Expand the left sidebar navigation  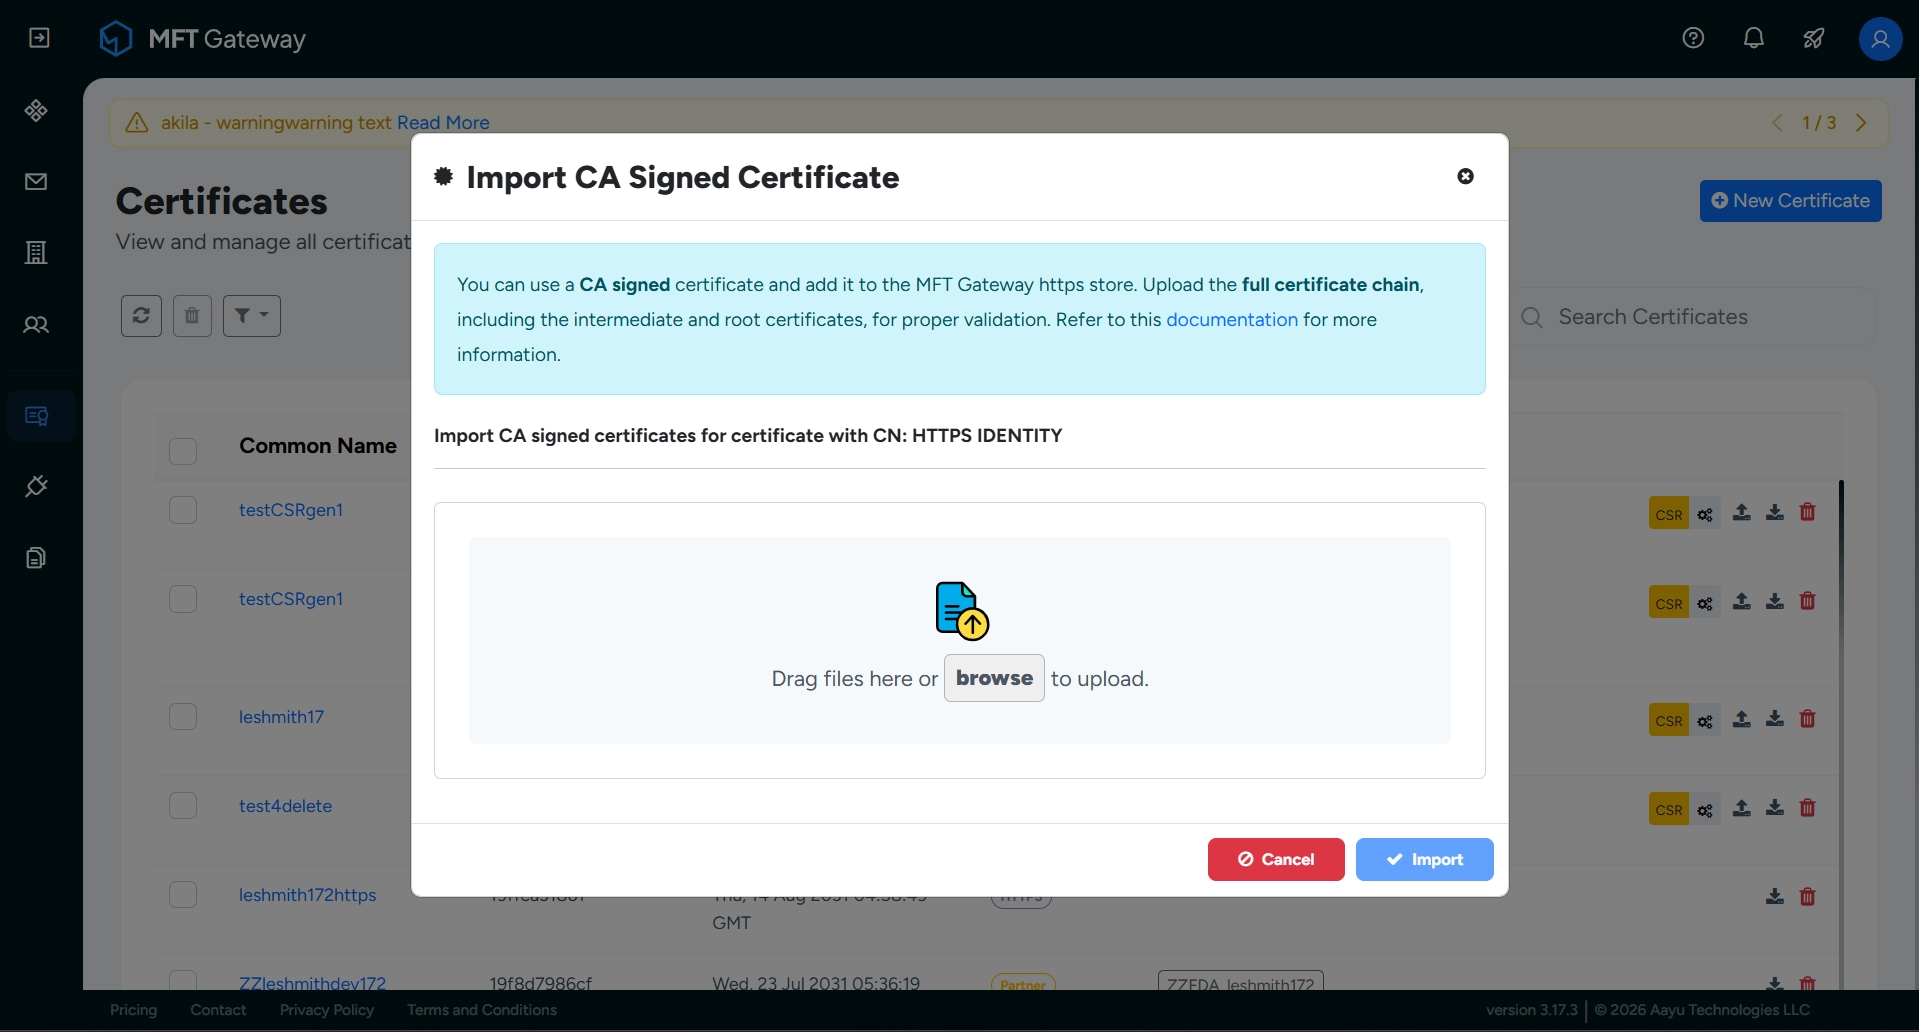[39, 38]
